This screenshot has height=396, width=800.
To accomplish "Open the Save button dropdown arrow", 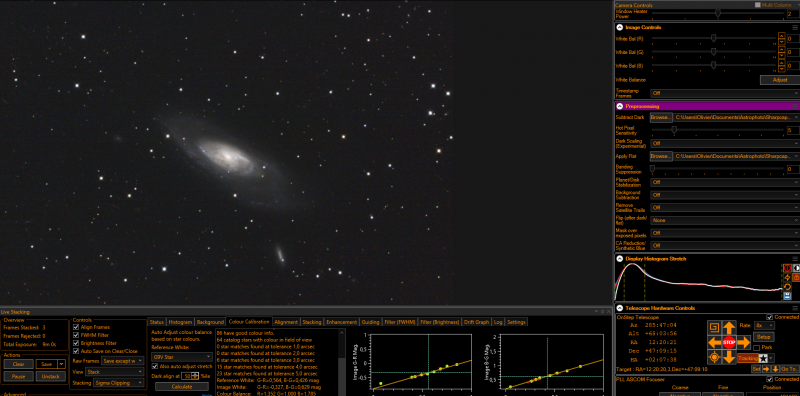I will (x=61, y=364).
